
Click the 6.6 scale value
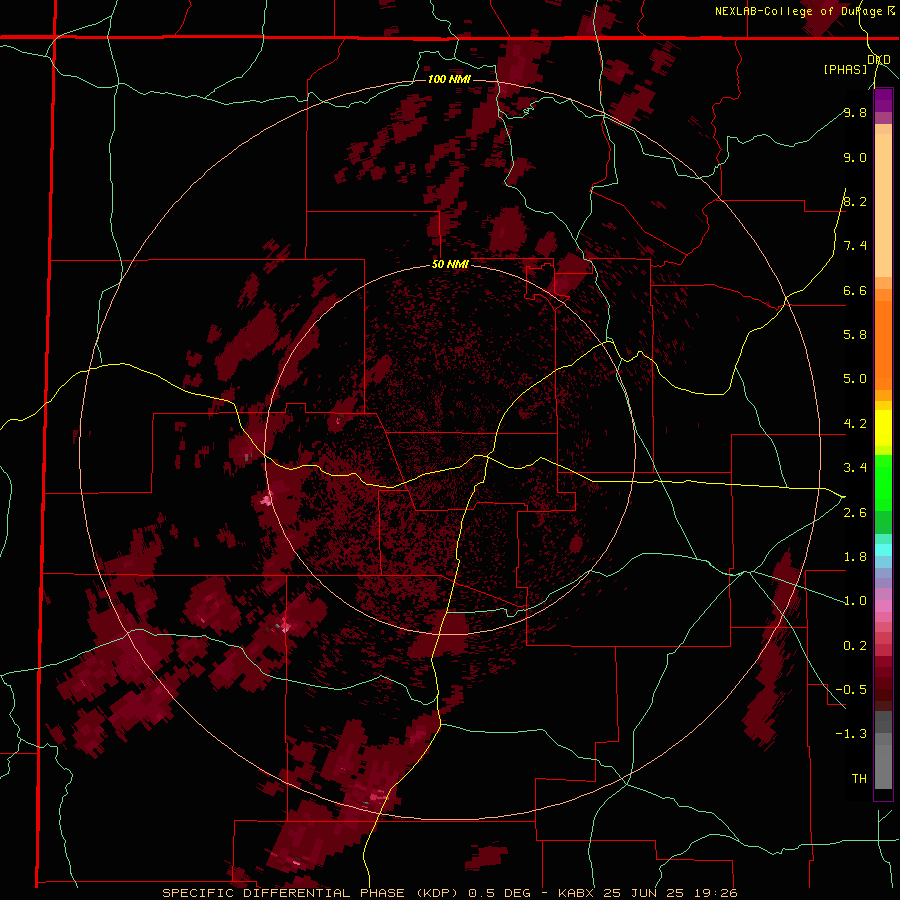click(x=855, y=290)
